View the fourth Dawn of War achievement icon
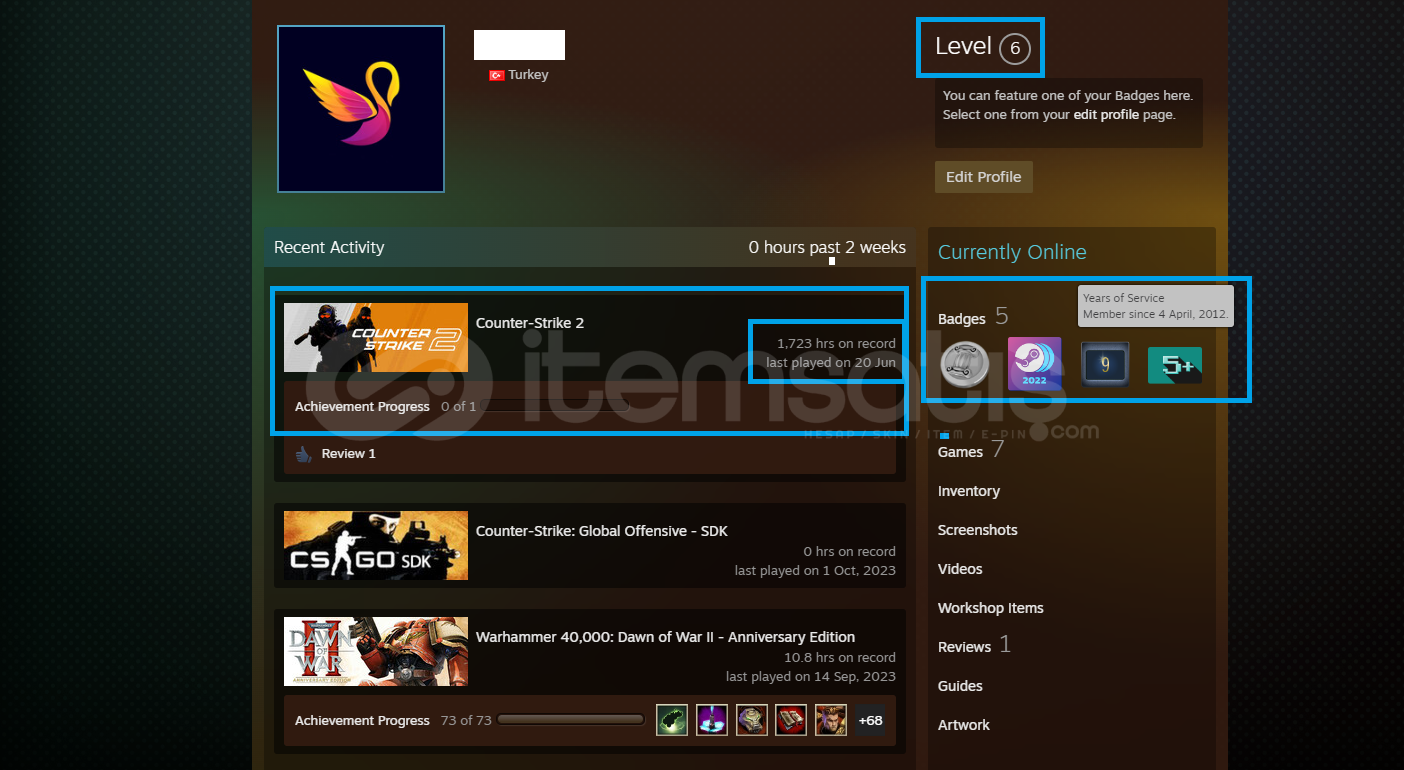This screenshot has height=770, width=1404. tap(791, 720)
